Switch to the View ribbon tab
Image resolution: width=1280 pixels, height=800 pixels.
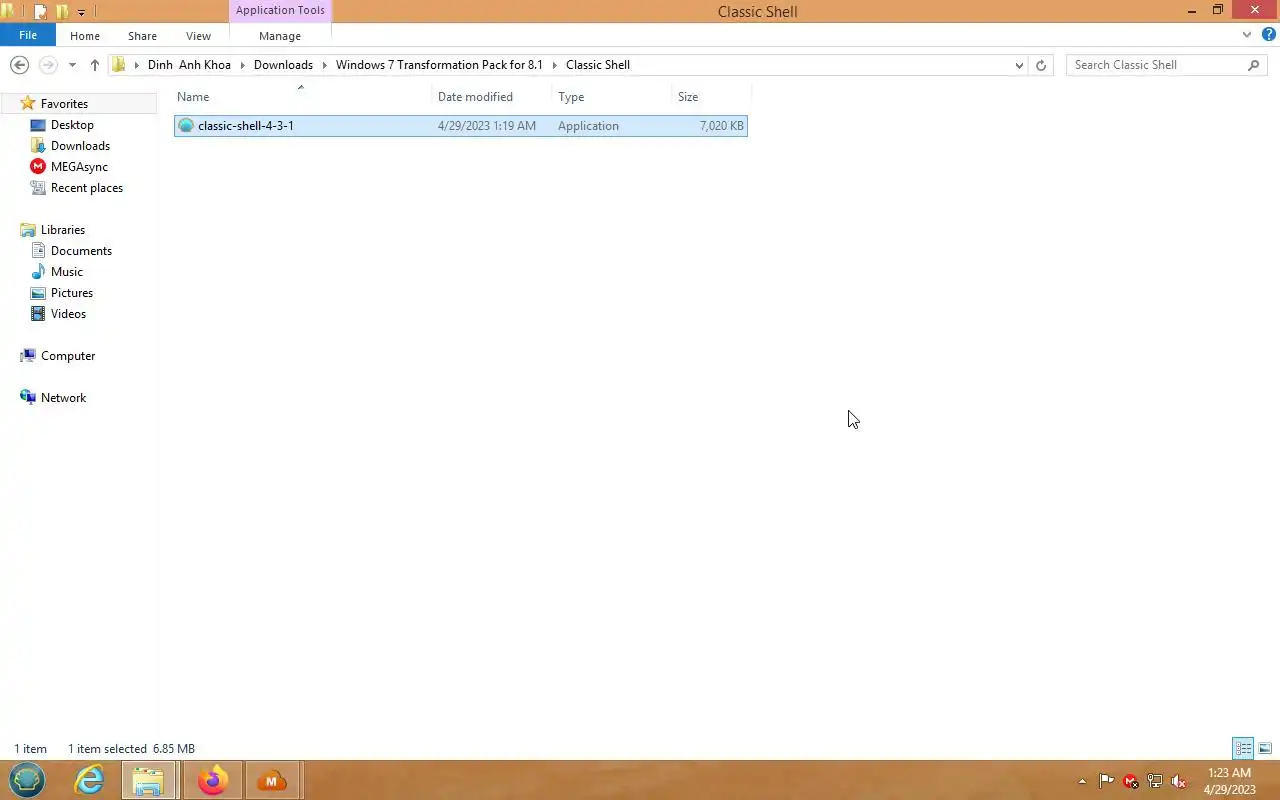(198, 35)
